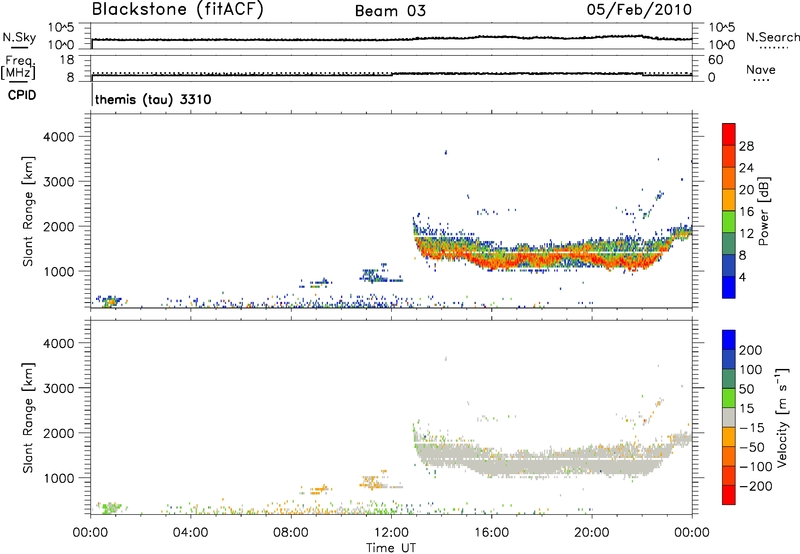Click the '60' tick on Nave scale

tap(715, 60)
